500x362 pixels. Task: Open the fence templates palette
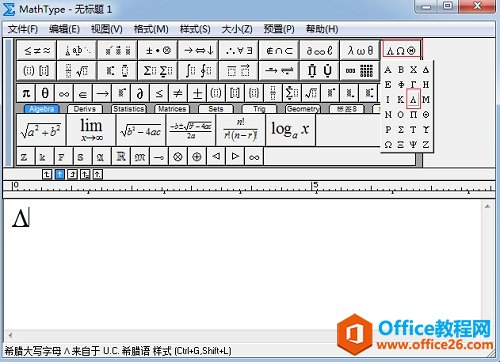coord(37,71)
